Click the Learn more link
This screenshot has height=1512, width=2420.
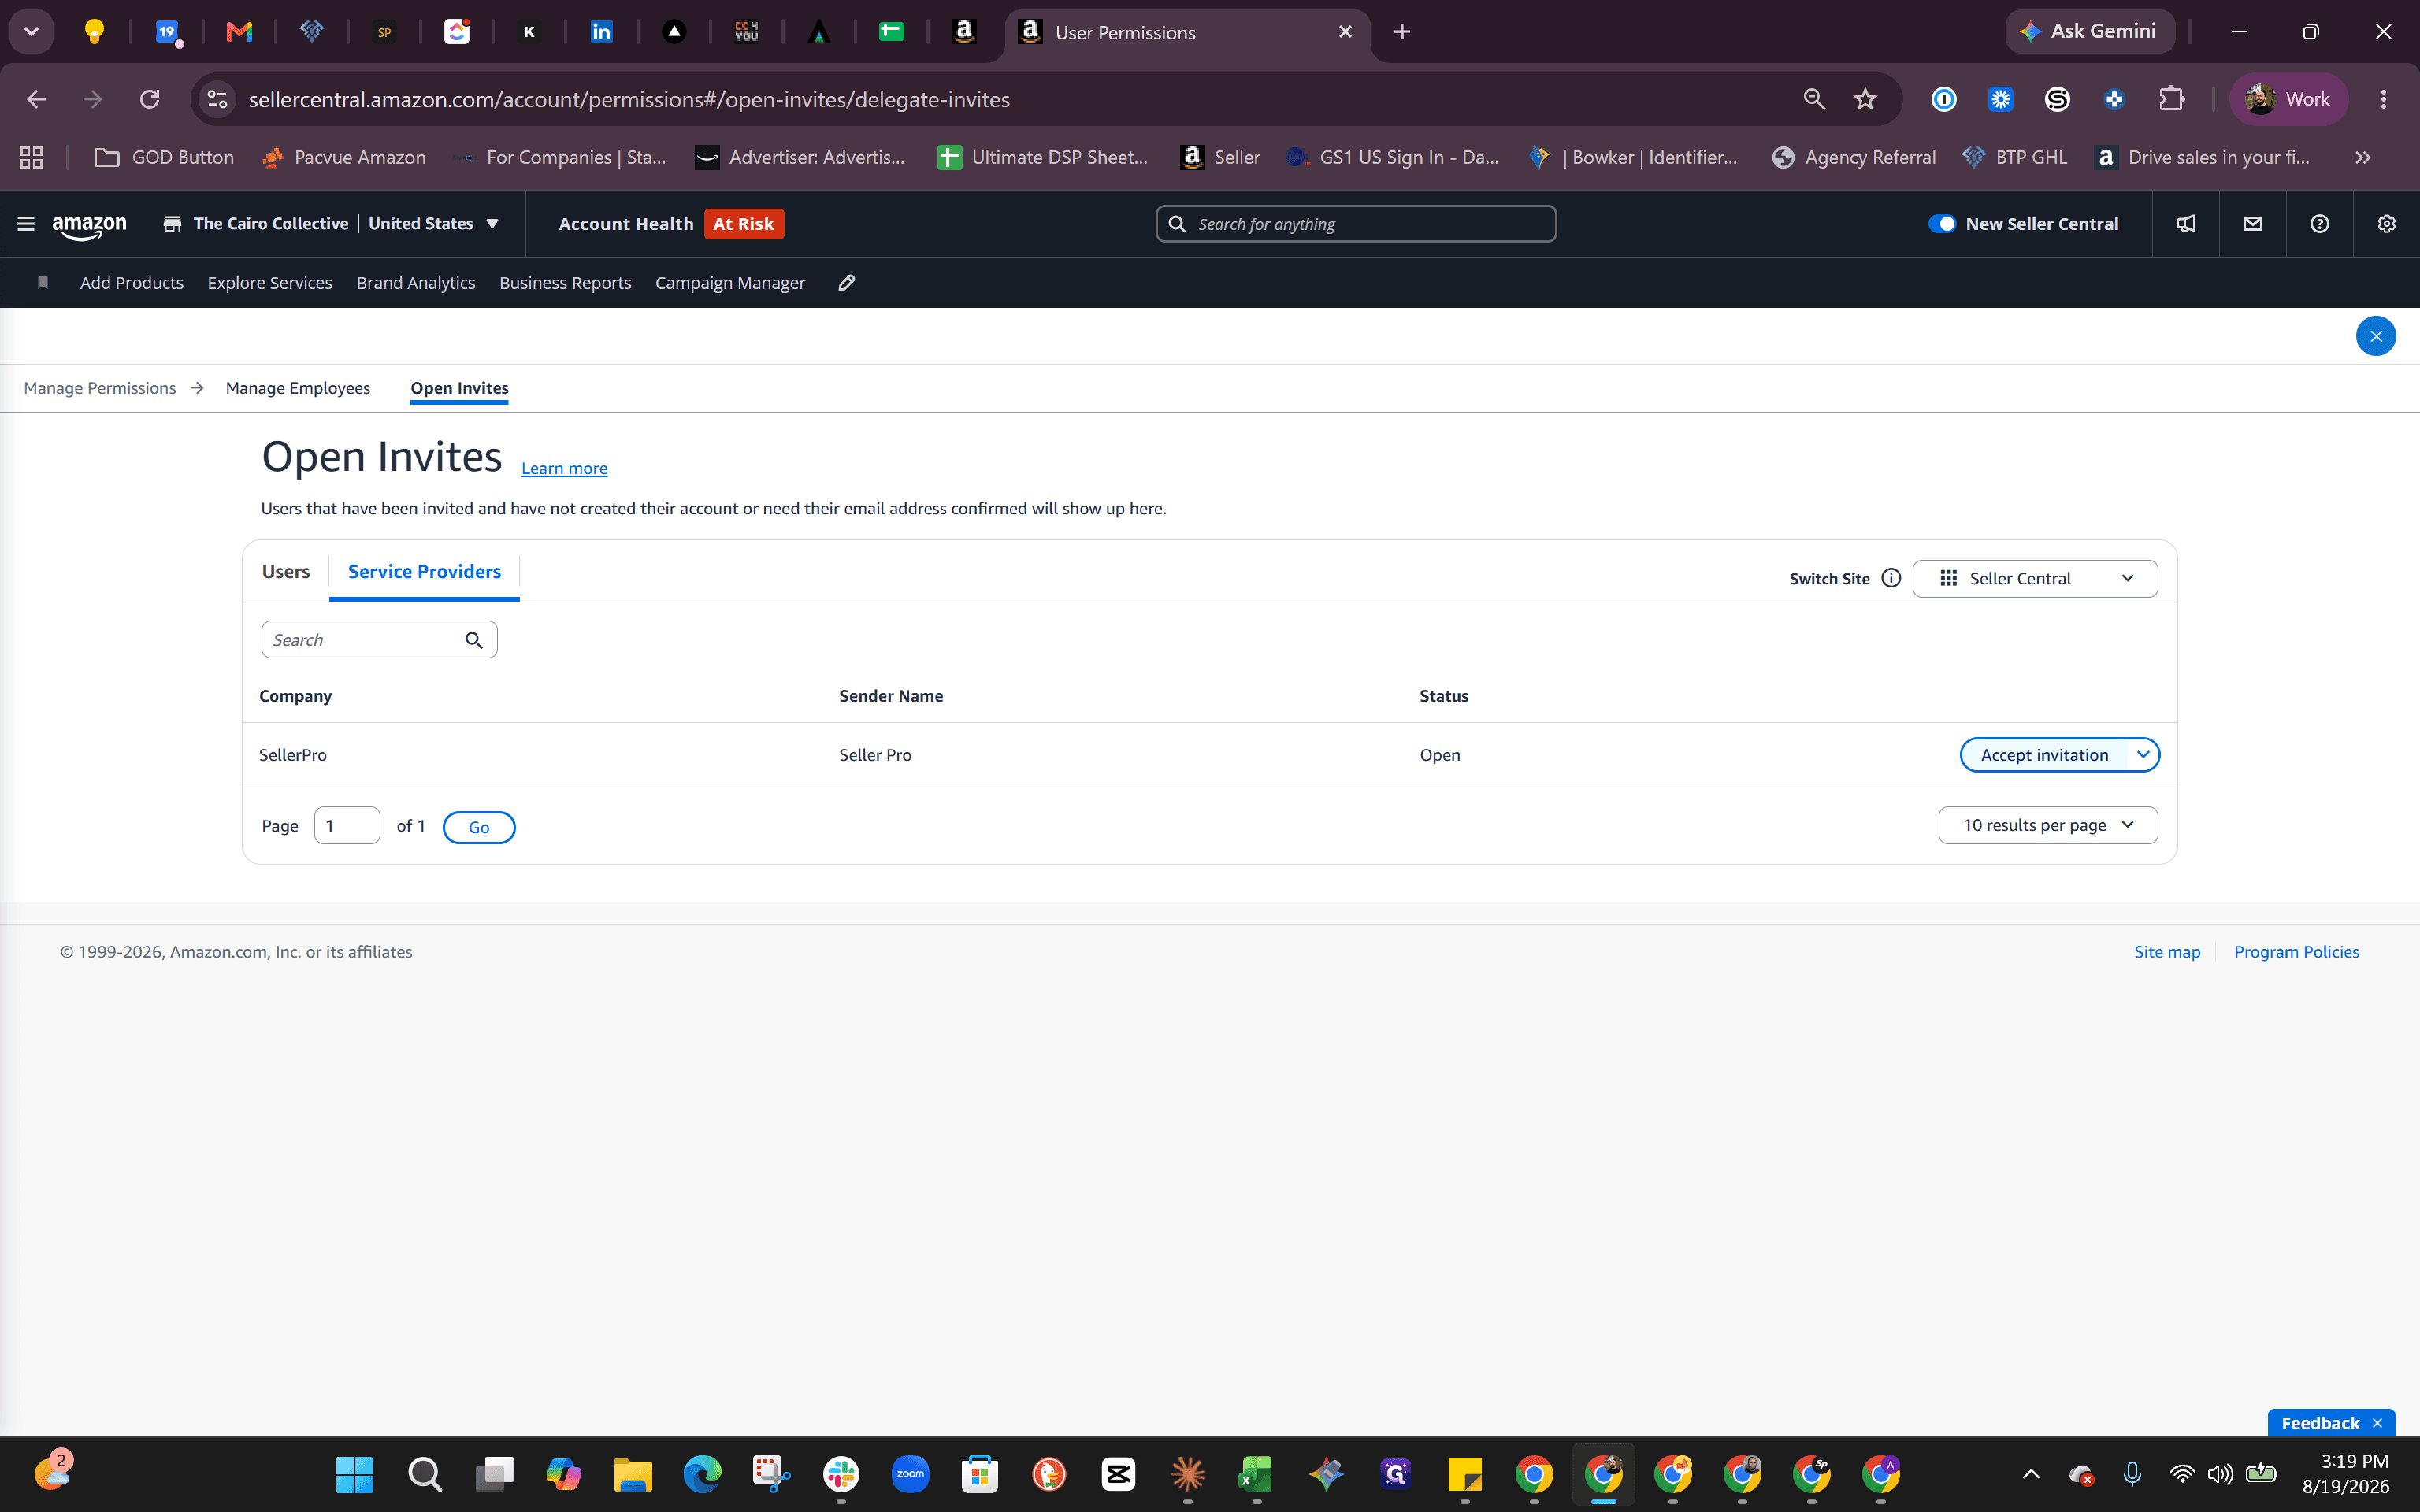click(x=564, y=468)
